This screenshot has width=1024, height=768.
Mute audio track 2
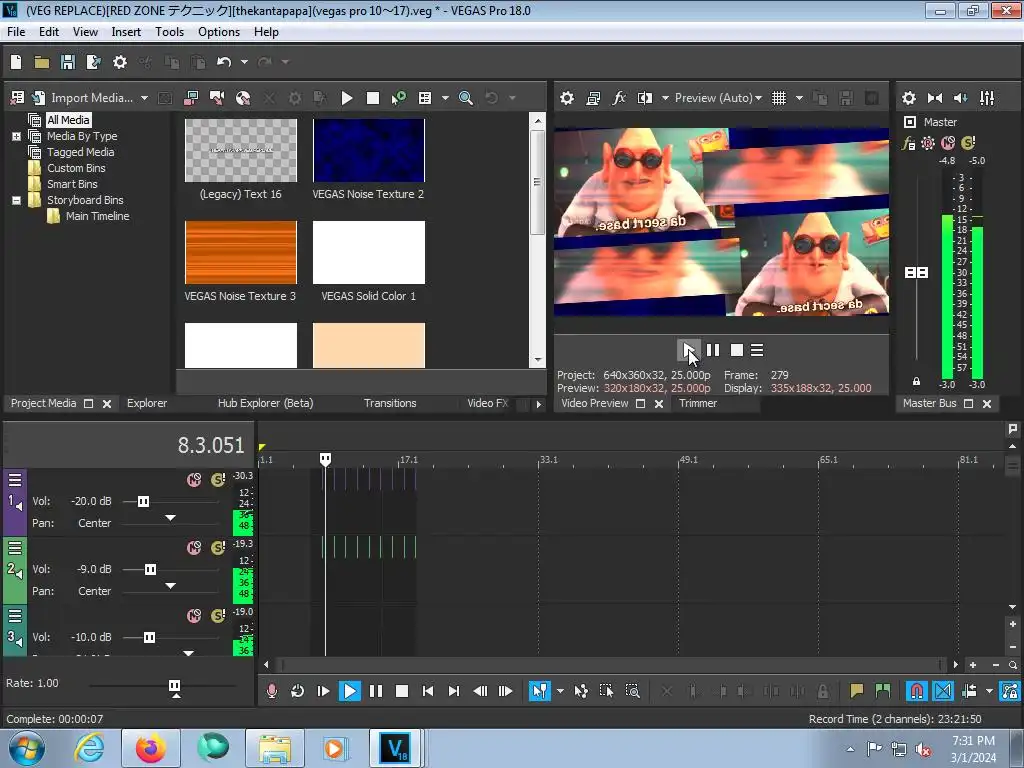[194, 548]
